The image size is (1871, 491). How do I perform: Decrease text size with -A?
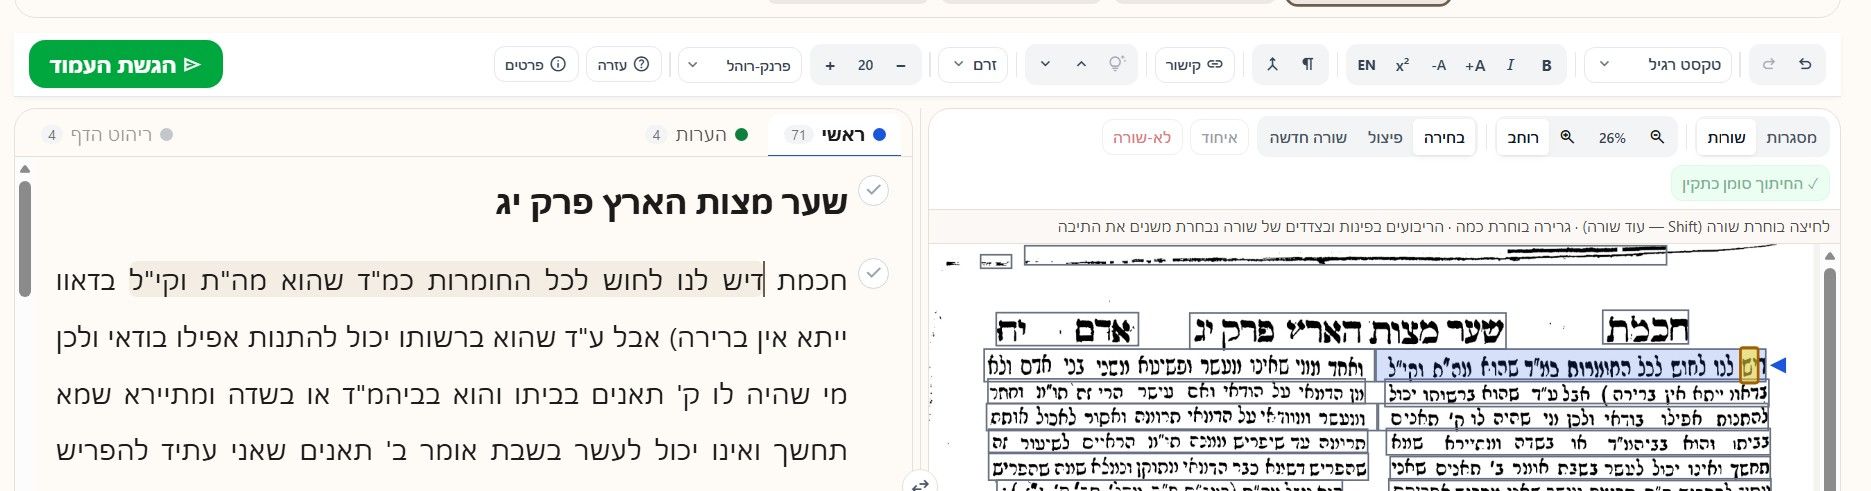point(1438,65)
